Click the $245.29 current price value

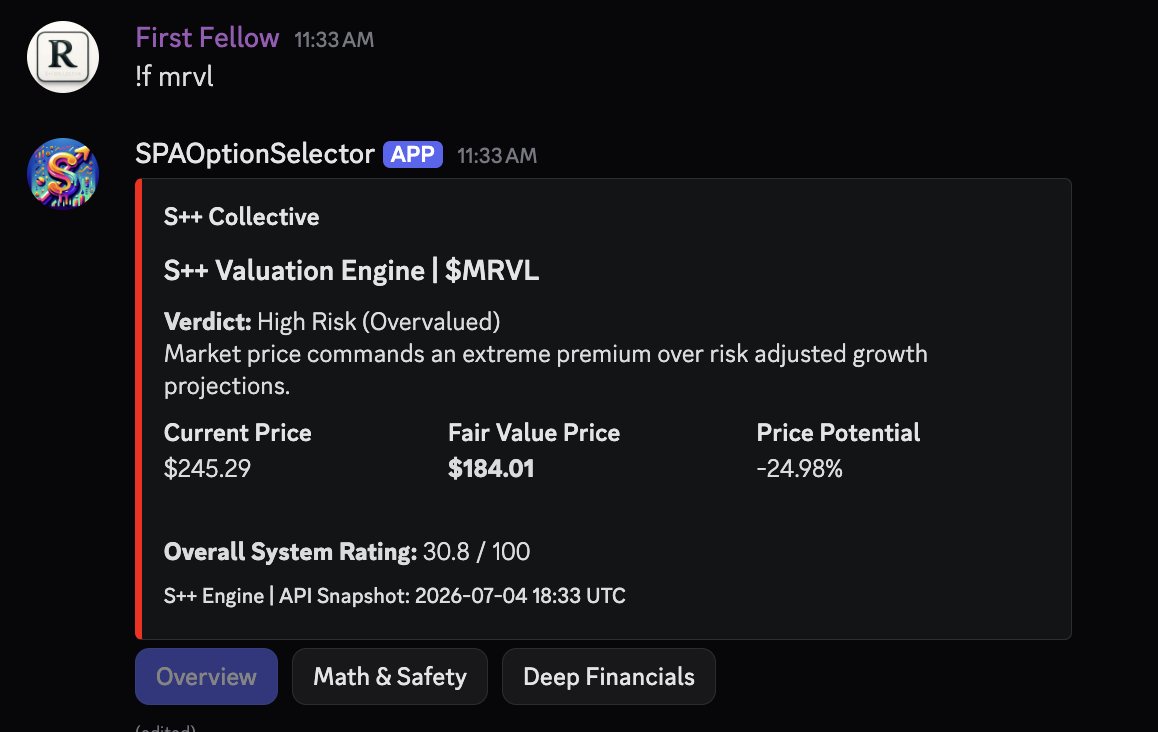click(x=208, y=468)
